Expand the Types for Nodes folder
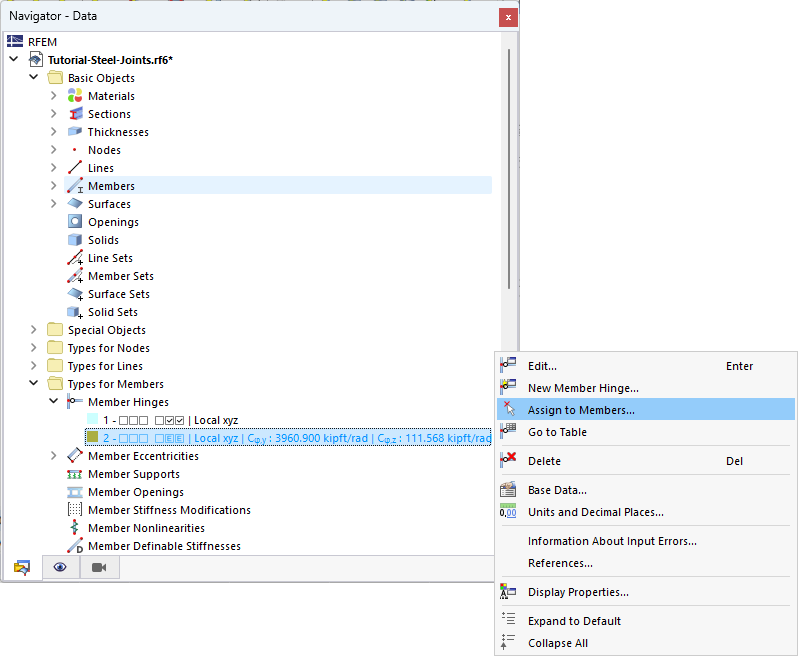 (34, 348)
